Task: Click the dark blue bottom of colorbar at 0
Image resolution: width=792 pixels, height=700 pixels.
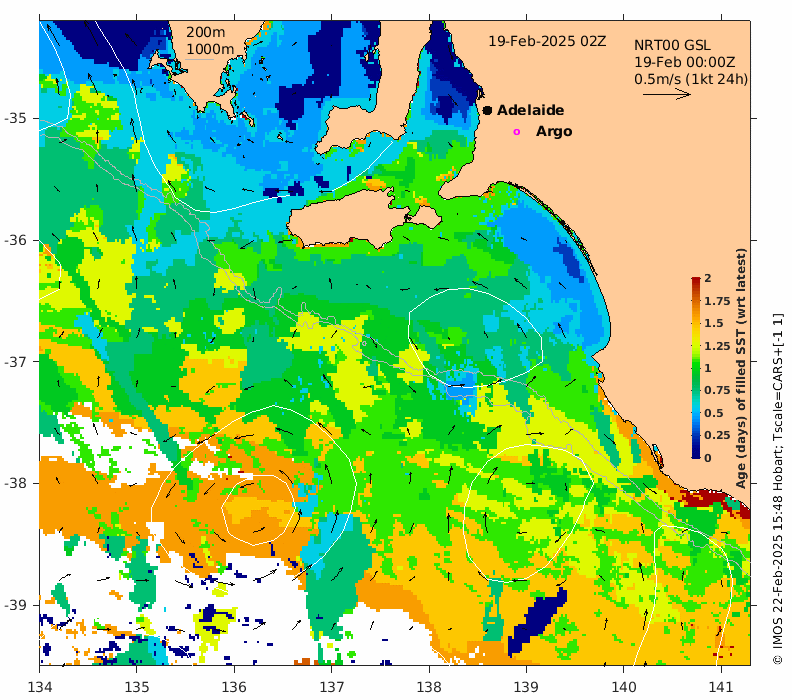Action: [696, 456]
